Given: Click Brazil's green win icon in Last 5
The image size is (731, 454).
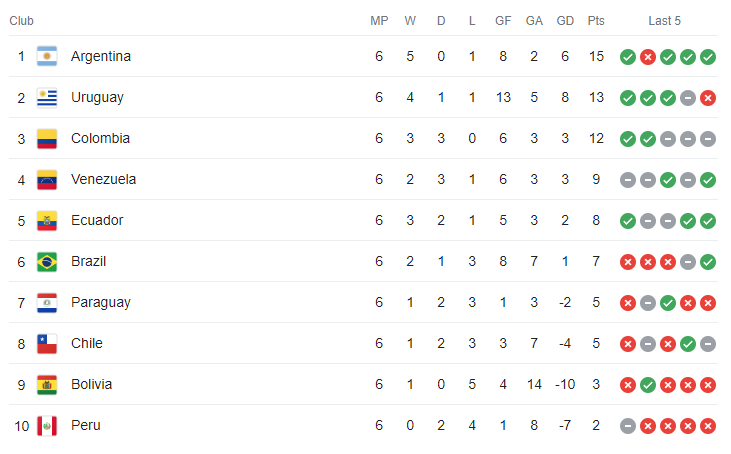Looking at the screenshot, I should pos(708,262).
